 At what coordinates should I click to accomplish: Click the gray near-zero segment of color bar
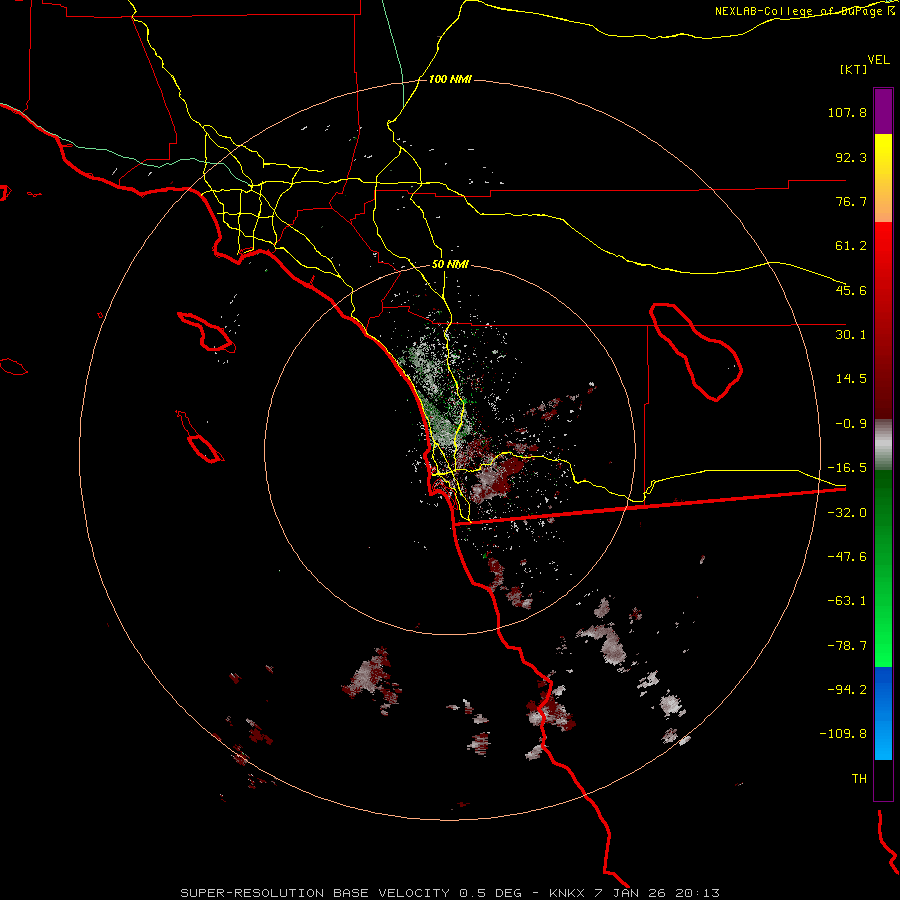(x=883, y=444)
